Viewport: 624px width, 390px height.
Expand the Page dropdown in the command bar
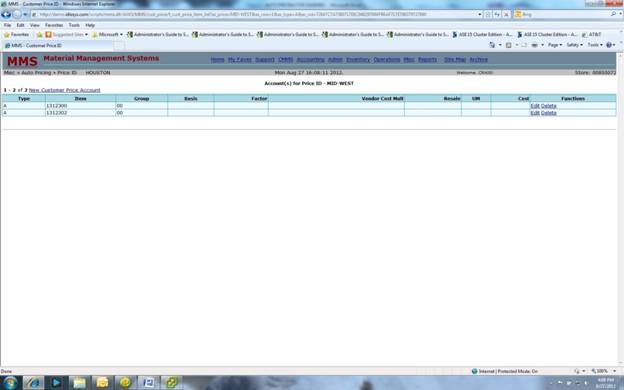tap(555, 45)
